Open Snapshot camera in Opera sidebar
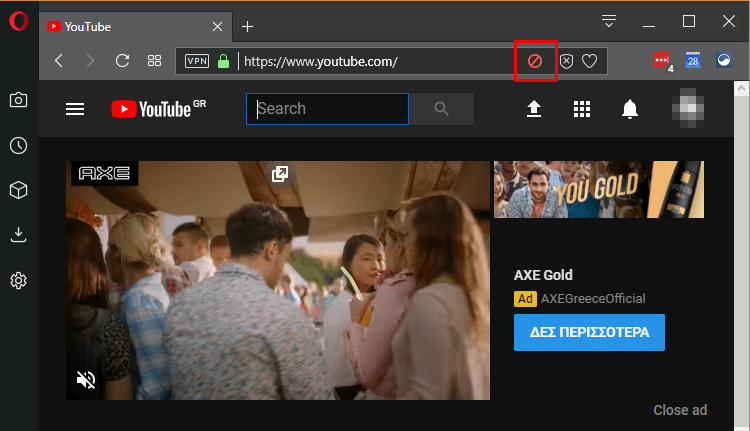This screenshot has width=750, height=431. coord(19,100)
